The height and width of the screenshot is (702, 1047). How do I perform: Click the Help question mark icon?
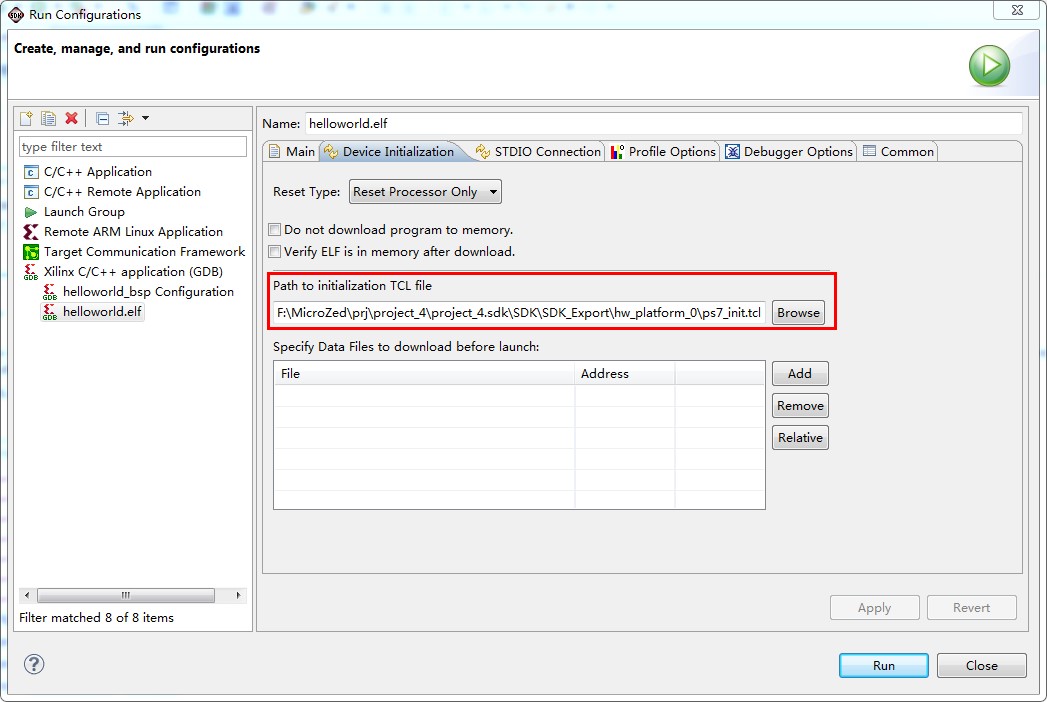tap(34, 664)
